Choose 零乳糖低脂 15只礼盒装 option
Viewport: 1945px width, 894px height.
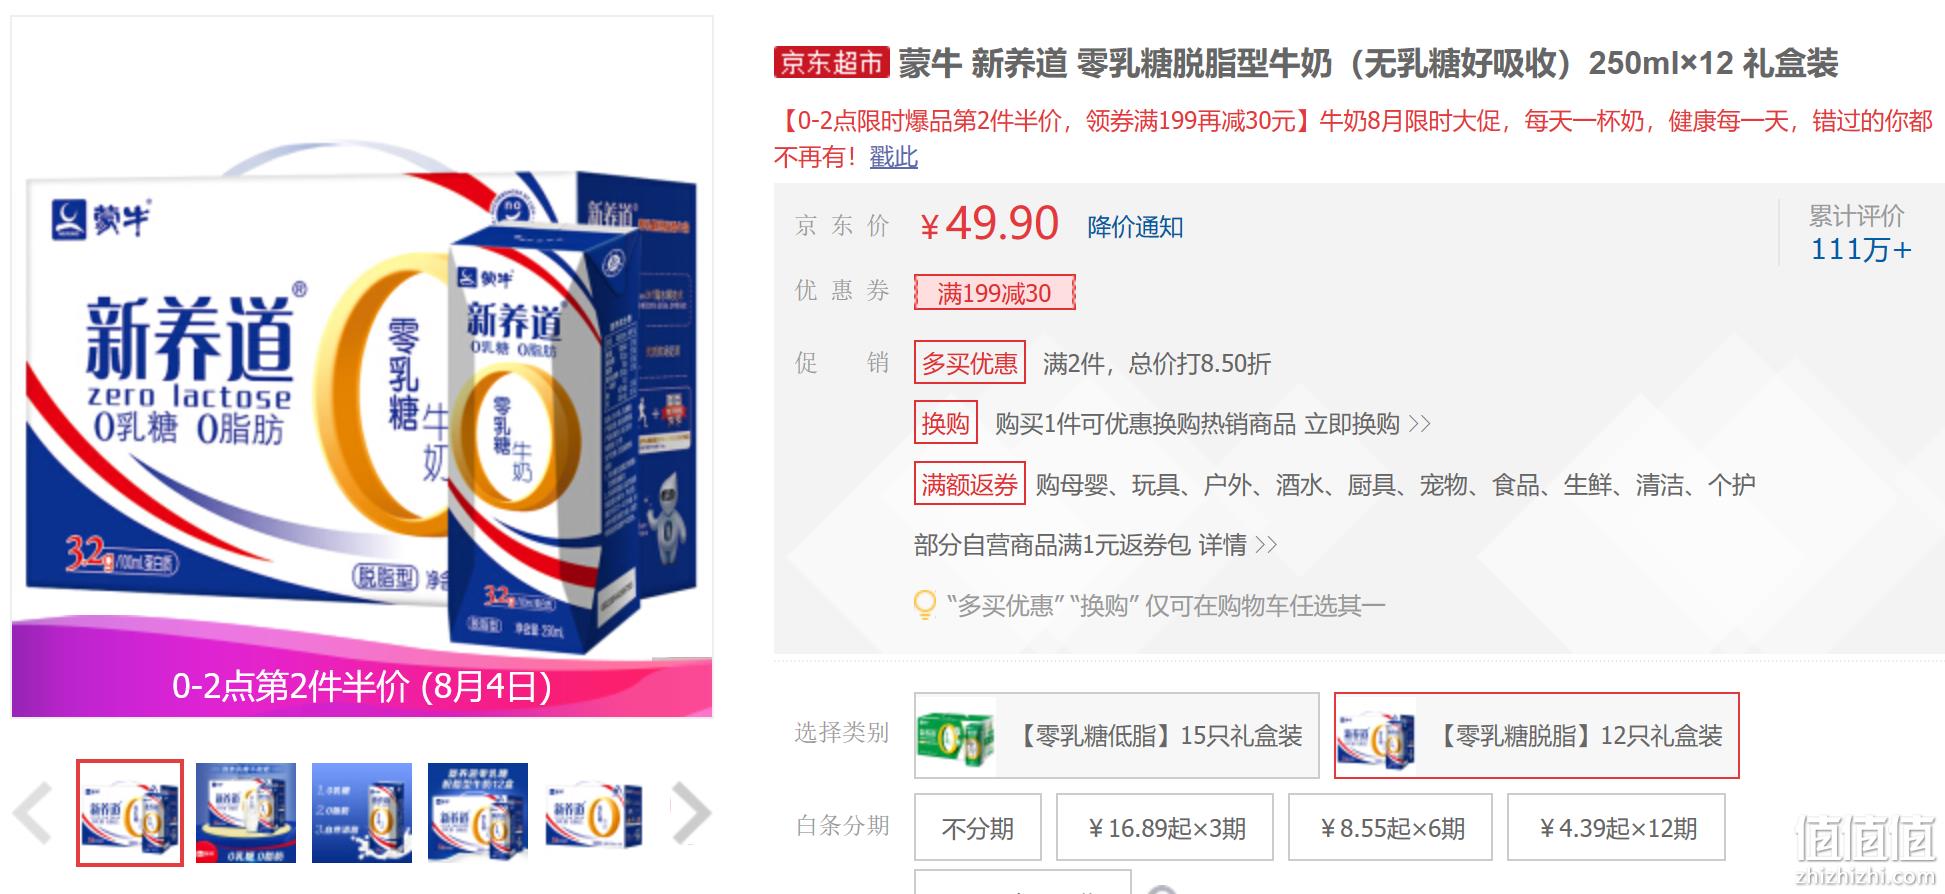click(1117, 736)
